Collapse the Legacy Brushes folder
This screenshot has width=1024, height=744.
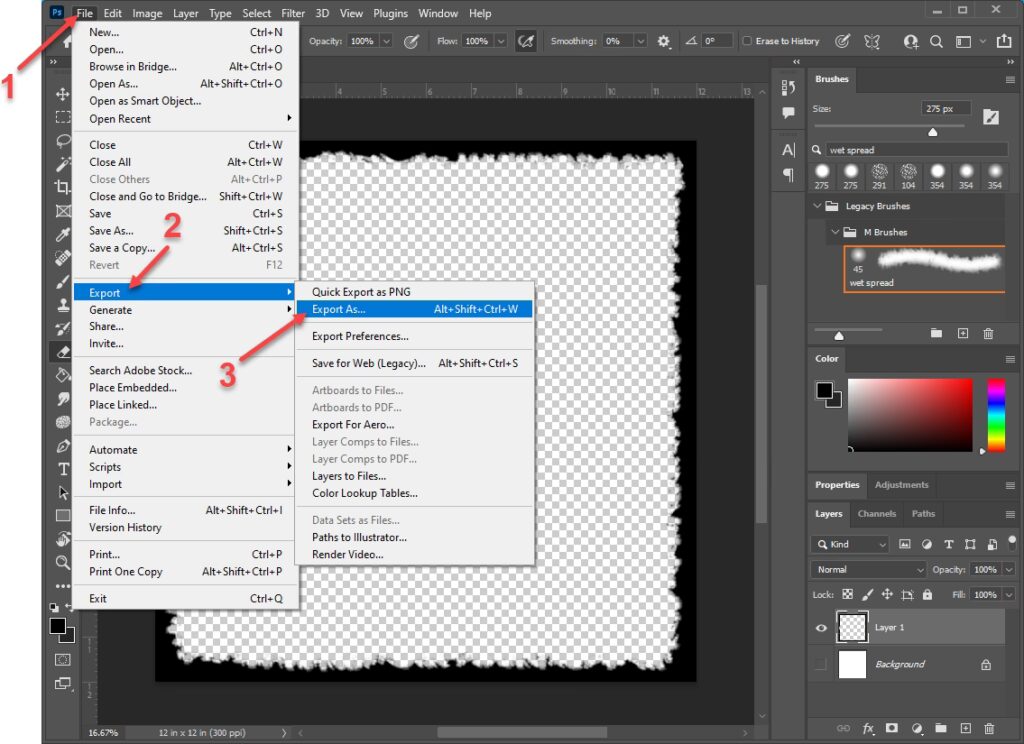(x=817, y=206)
